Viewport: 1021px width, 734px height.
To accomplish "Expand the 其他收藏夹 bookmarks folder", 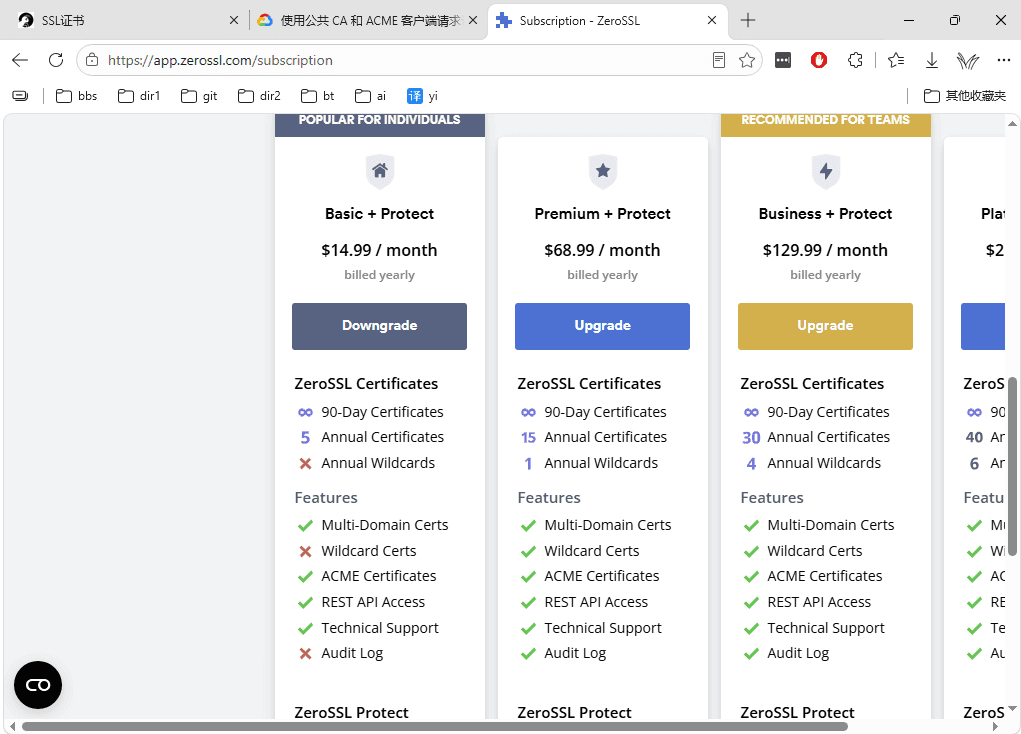I will pyautogui.click(x=965, y=96).
